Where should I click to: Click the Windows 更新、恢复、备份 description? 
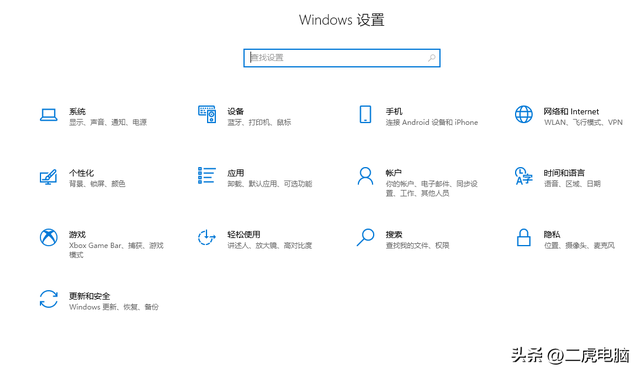click(114, 307)
